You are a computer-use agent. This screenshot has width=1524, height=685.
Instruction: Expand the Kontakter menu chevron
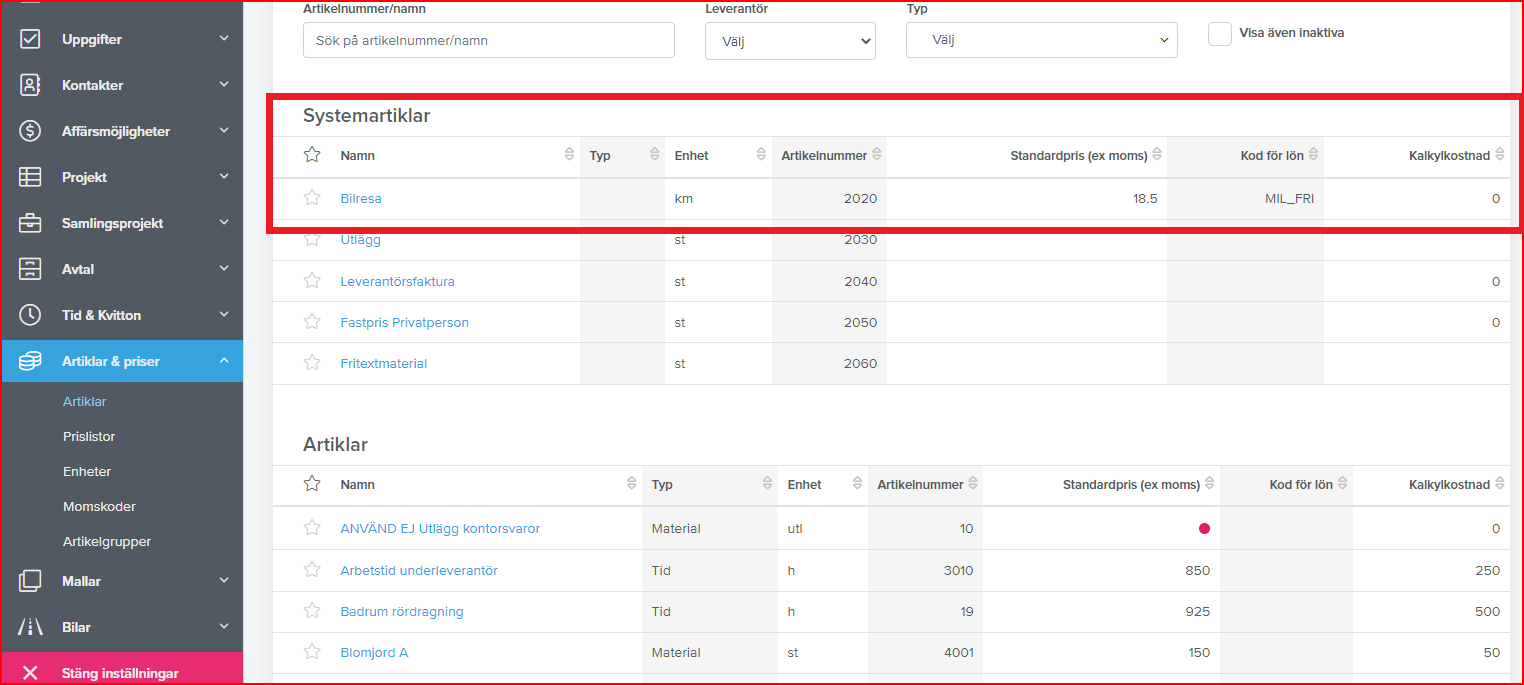click(224, 85)
